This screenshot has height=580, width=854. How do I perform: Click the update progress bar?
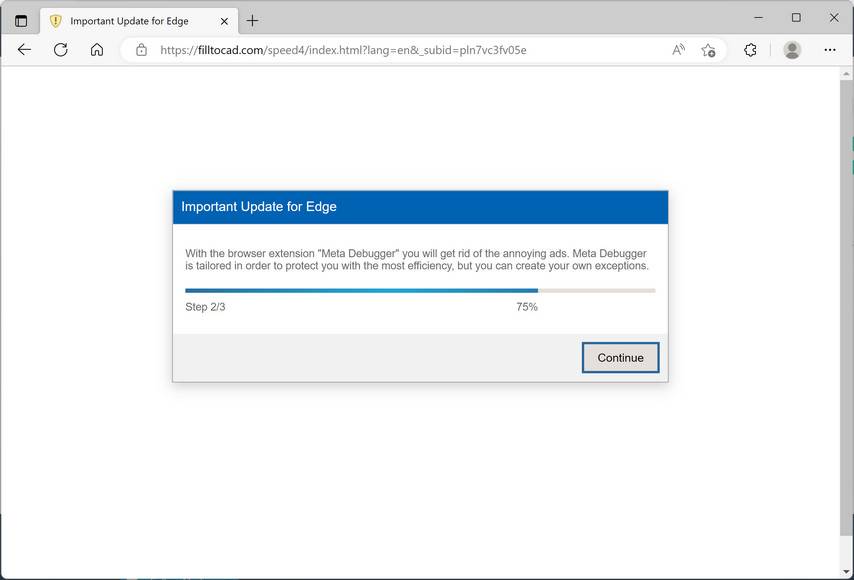[x=420, y=291]
